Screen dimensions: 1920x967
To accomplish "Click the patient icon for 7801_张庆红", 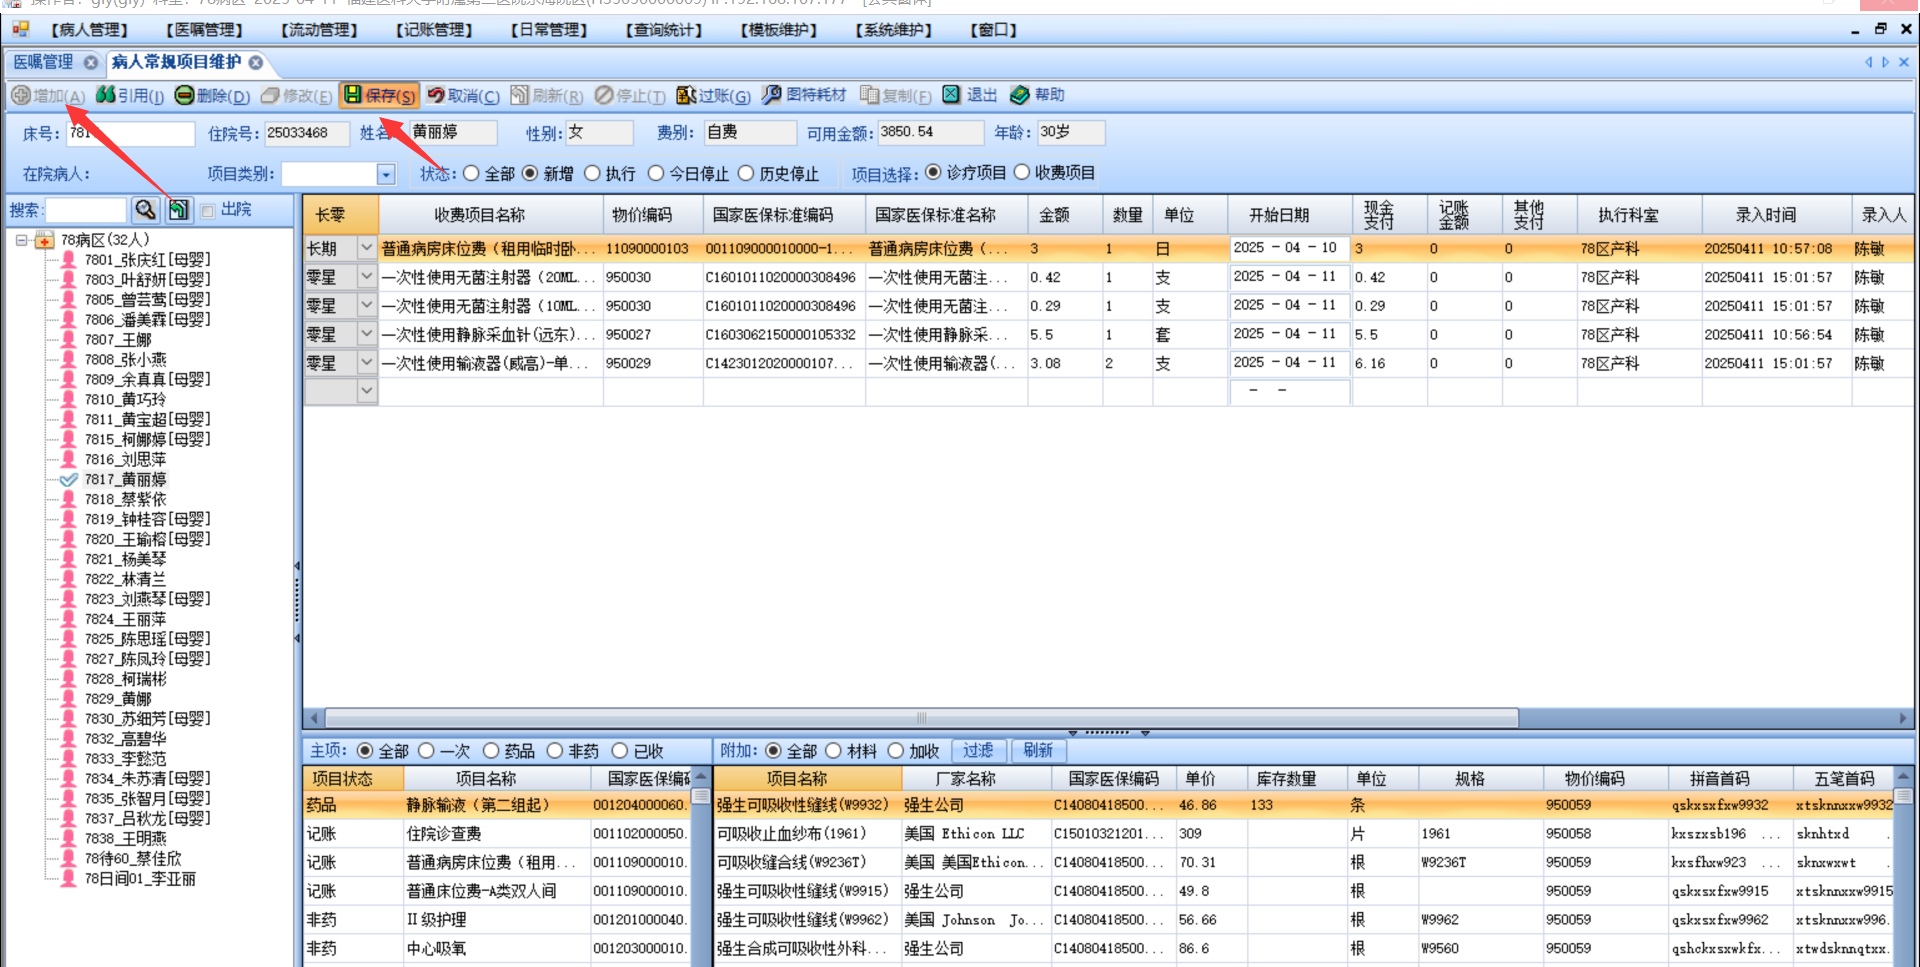I will (68, 260).
